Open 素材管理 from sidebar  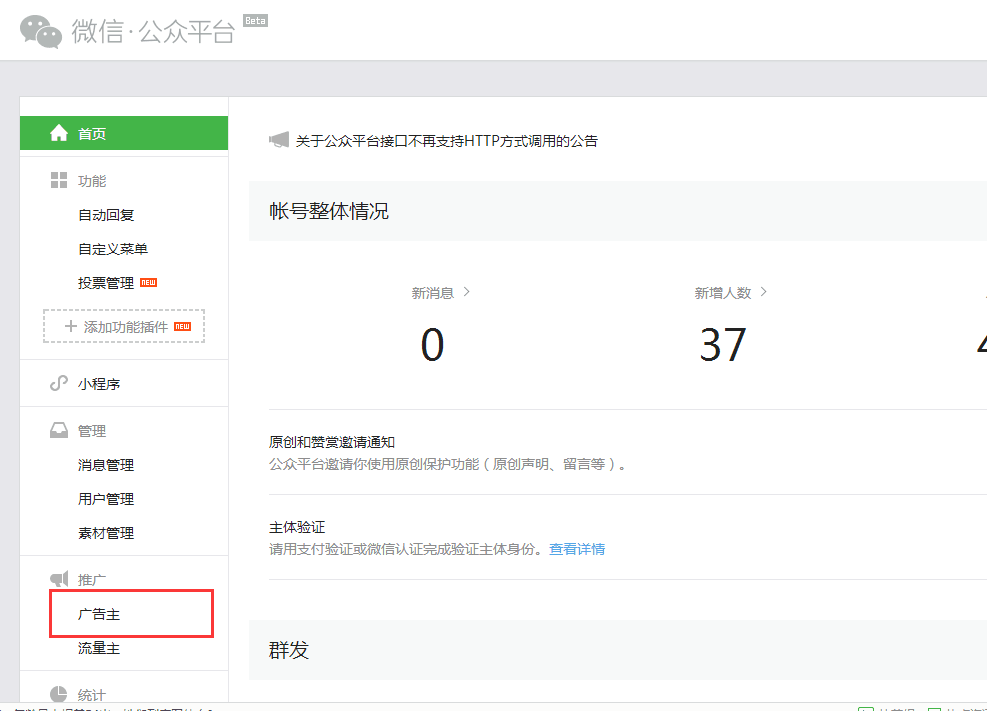106,533
